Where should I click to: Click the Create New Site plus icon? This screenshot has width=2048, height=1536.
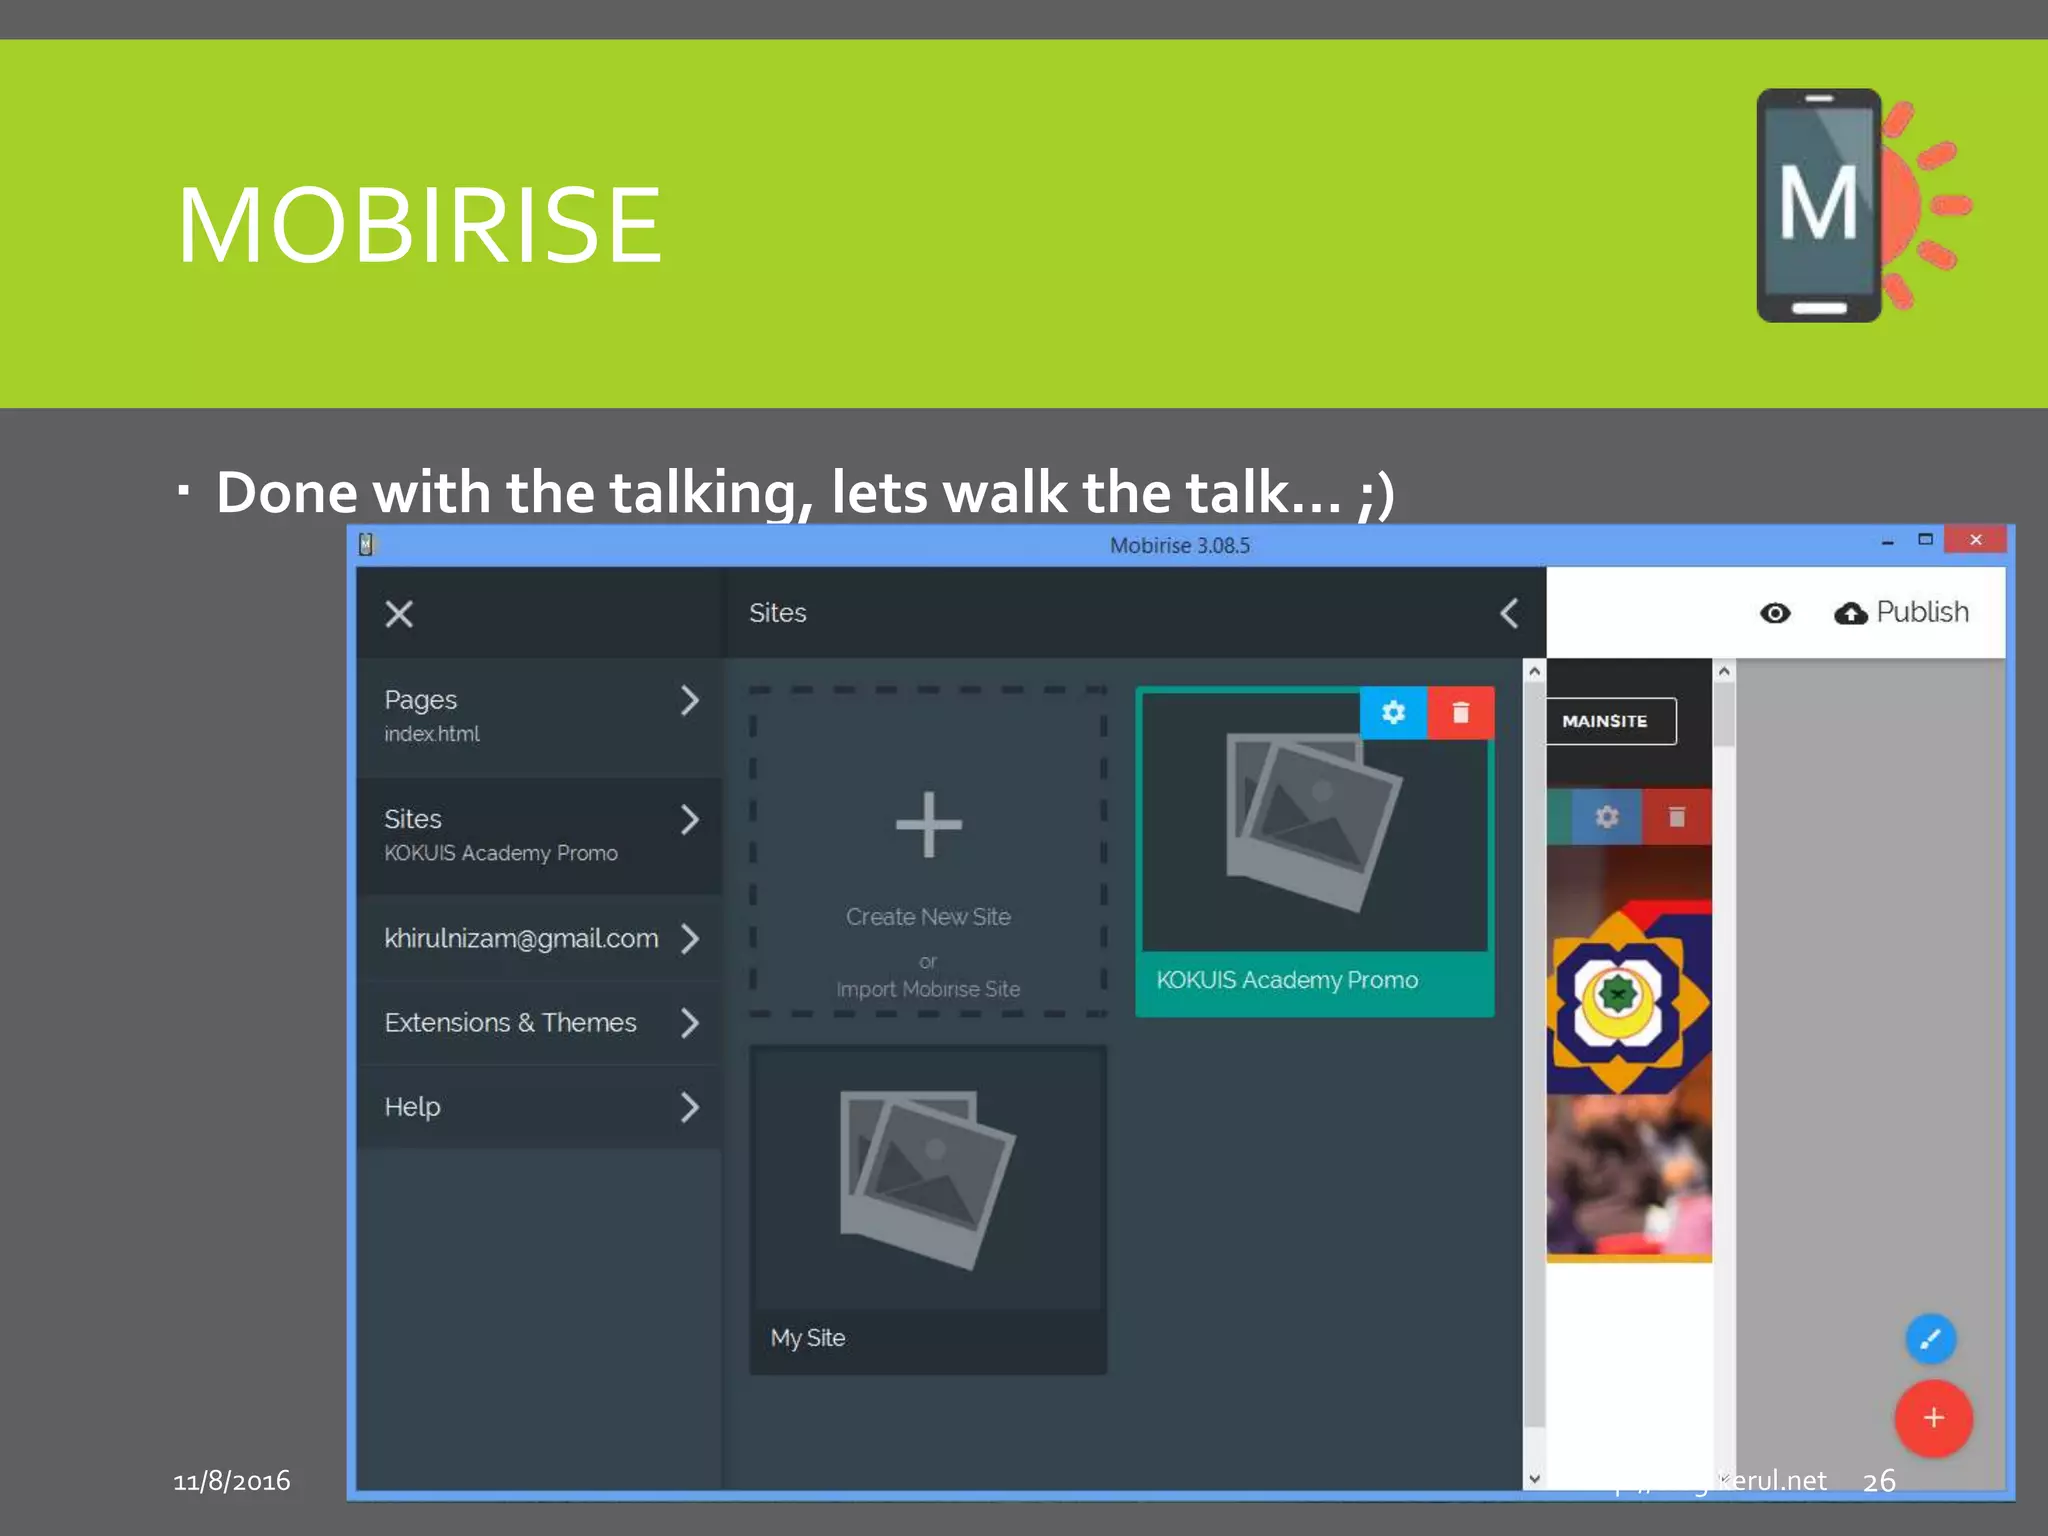[929, 825]
